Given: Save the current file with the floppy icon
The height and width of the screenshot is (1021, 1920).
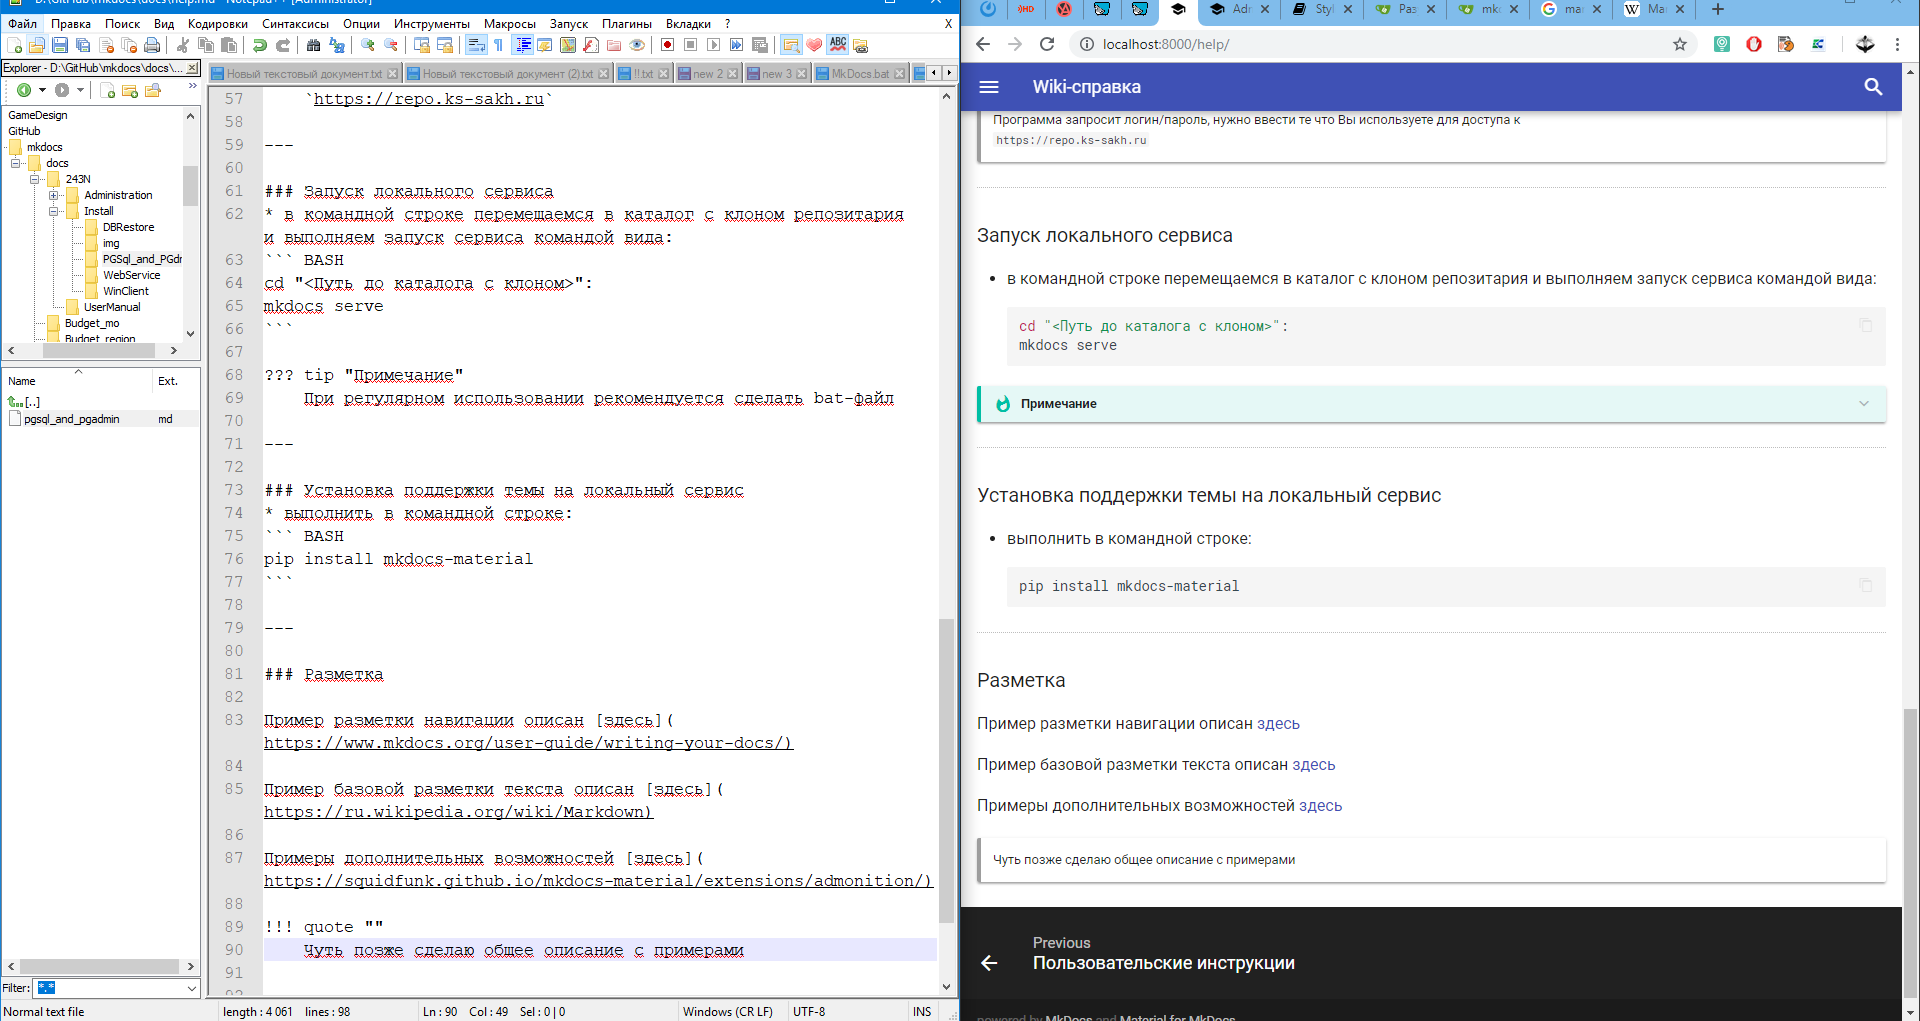Looking at the screenshot, I should (60, 45).
